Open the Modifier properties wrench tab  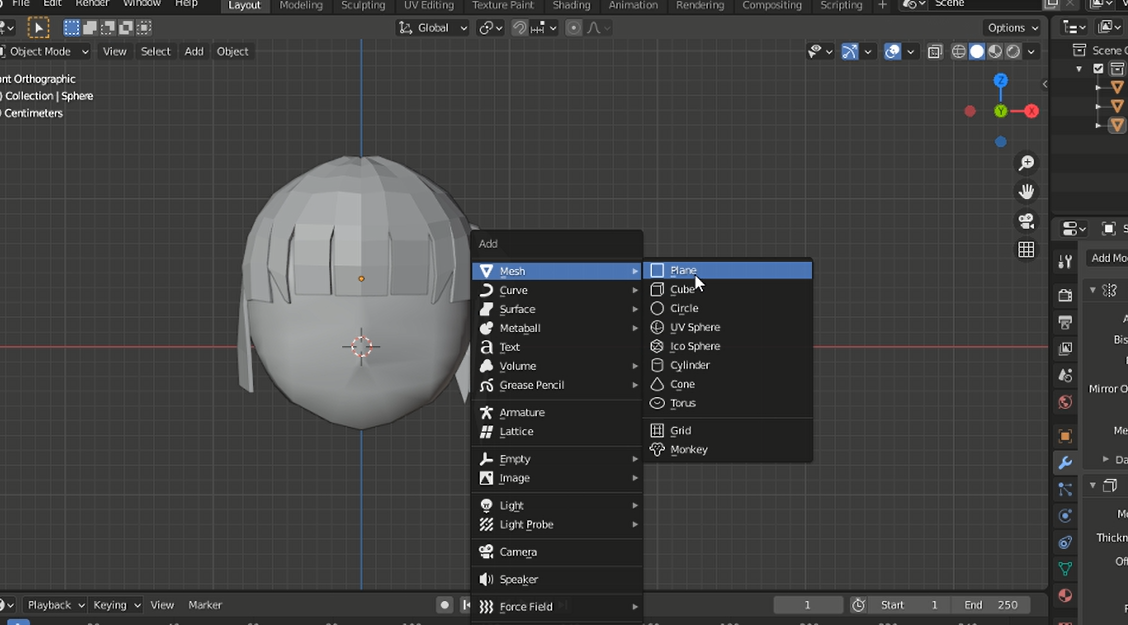pos(1065,463)
